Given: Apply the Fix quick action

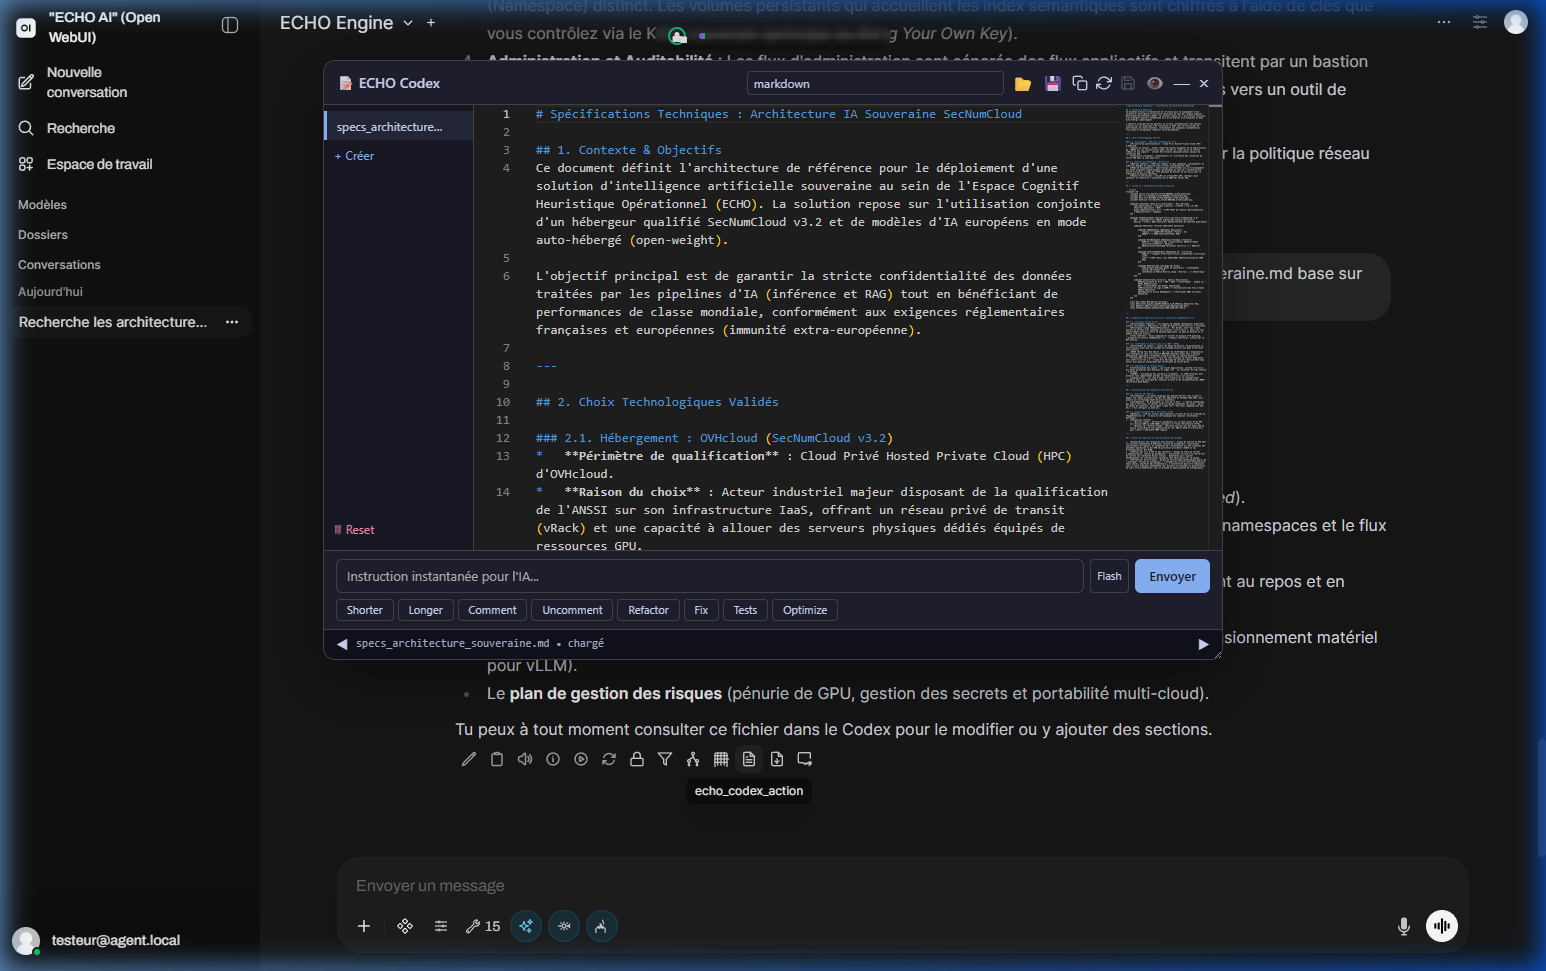Looking at the screenshot, I should tap(701, 610).
